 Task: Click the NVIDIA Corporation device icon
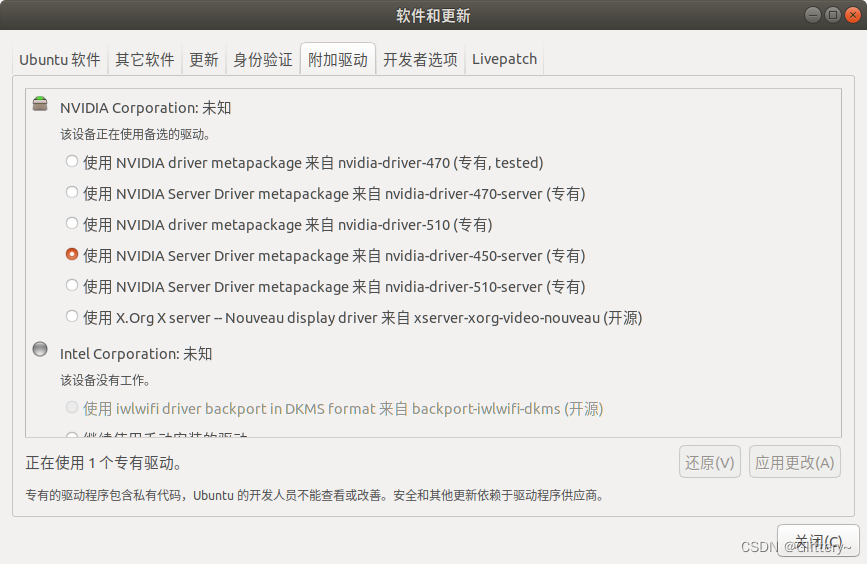pos(40,103)
